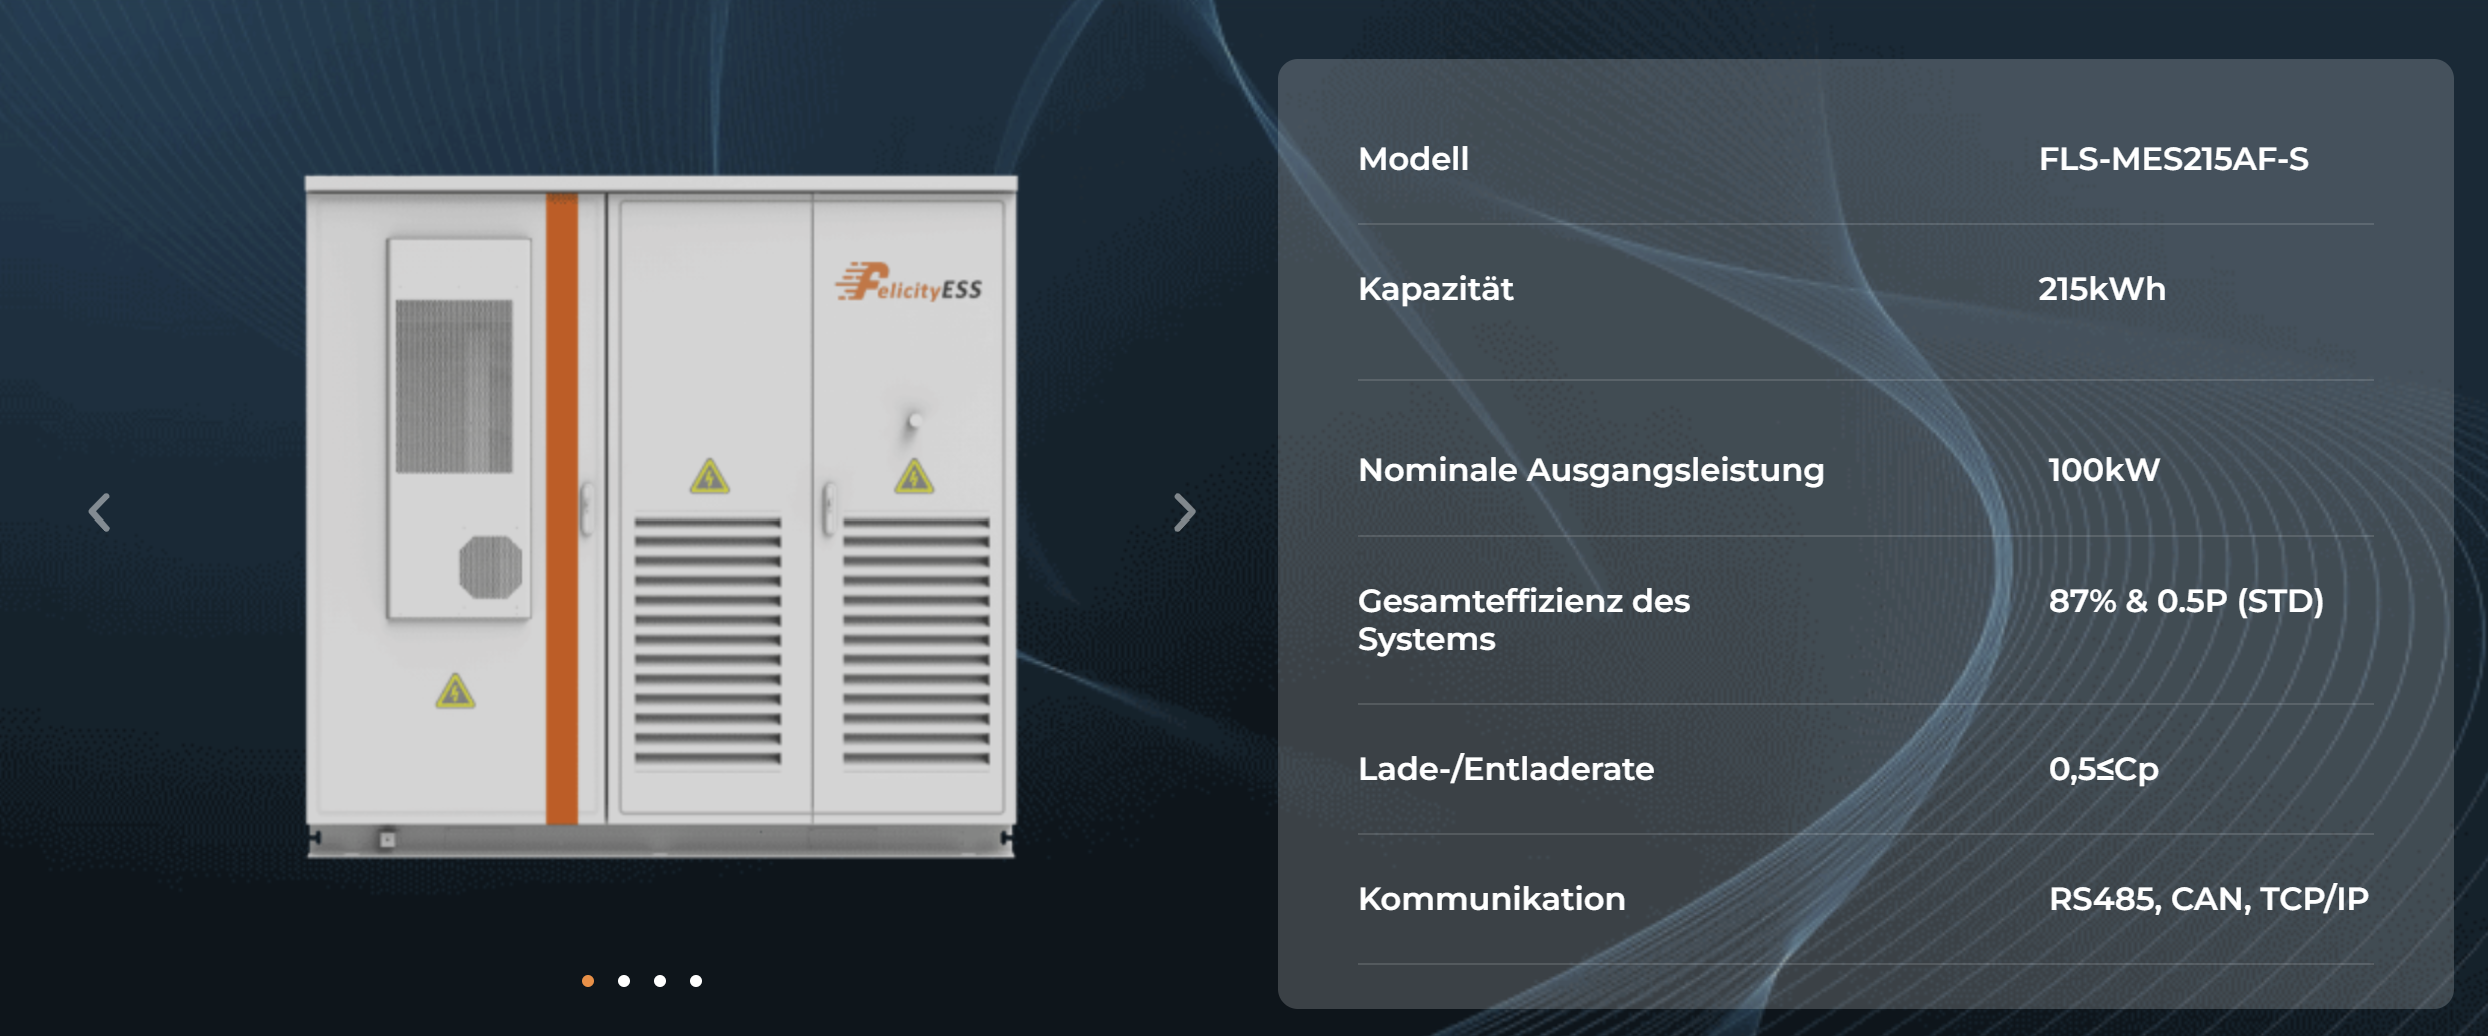The height and width of the screenshot is (1036, 2488).
Task: Click the 'Kommunikation' label
Action: [1491, 899]
